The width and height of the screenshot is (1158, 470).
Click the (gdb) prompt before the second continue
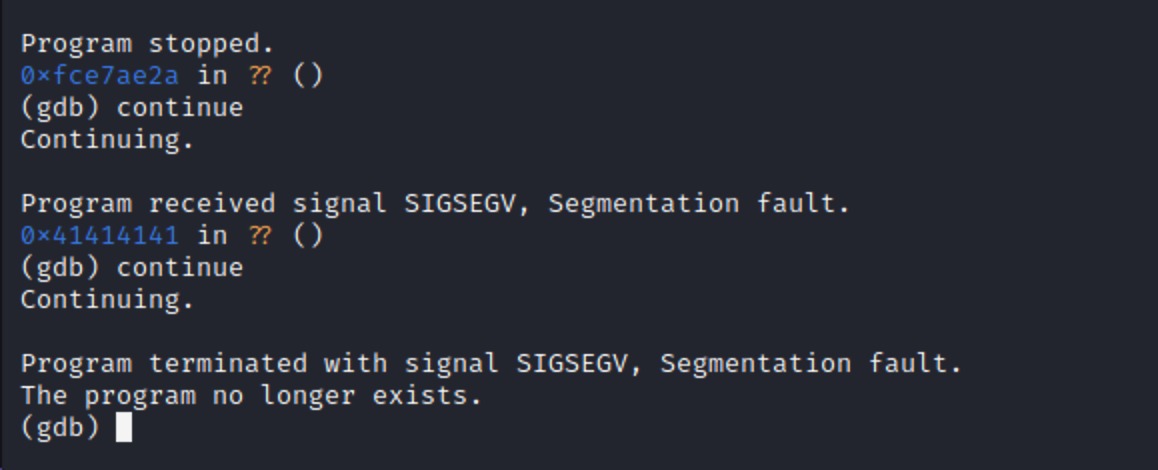click(x=60, y=268)
